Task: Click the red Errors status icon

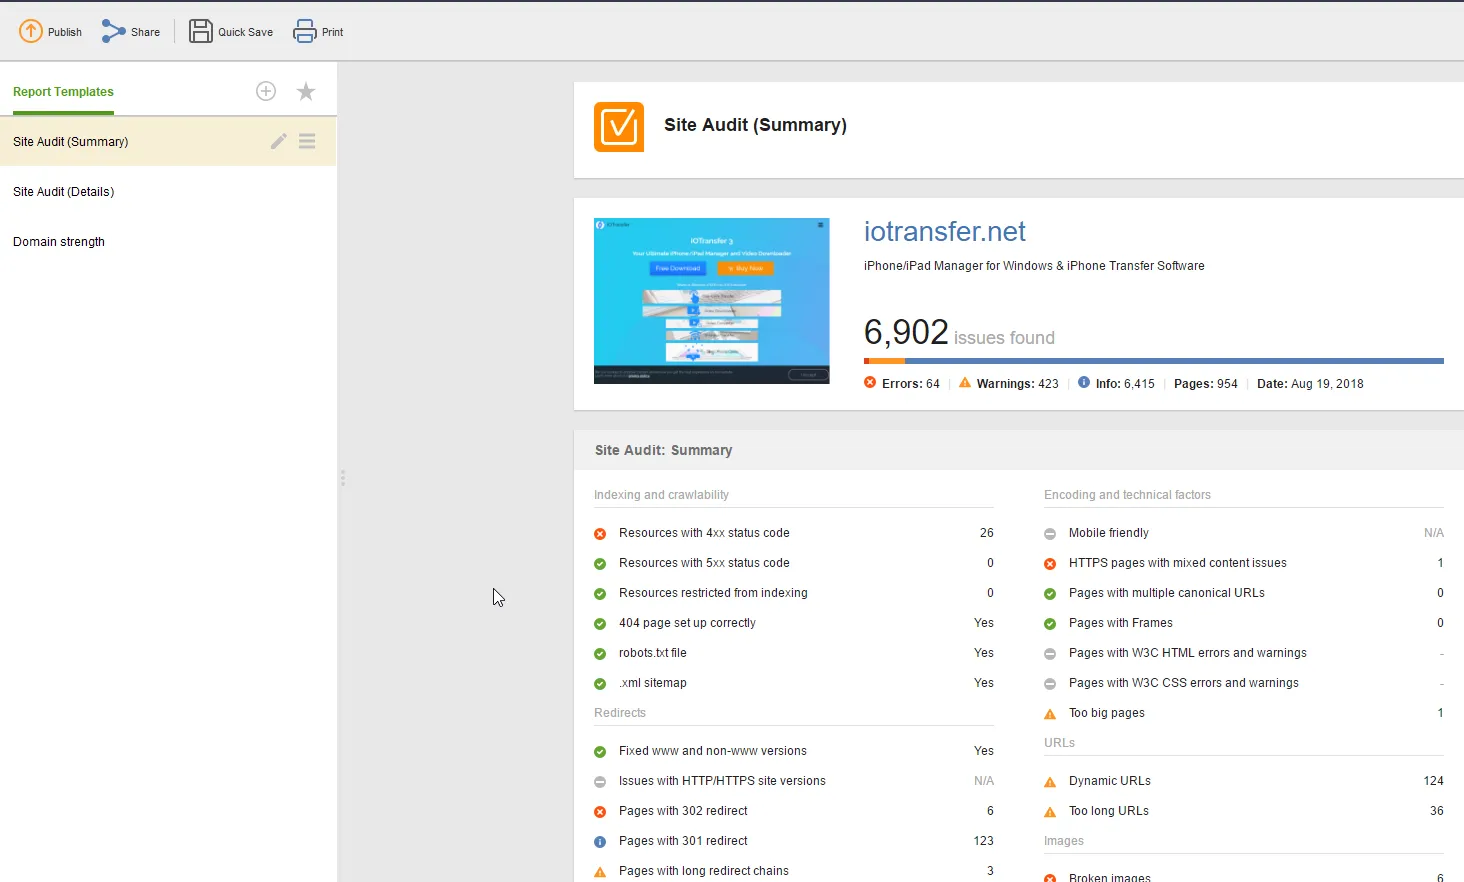Action: point(870,383)
